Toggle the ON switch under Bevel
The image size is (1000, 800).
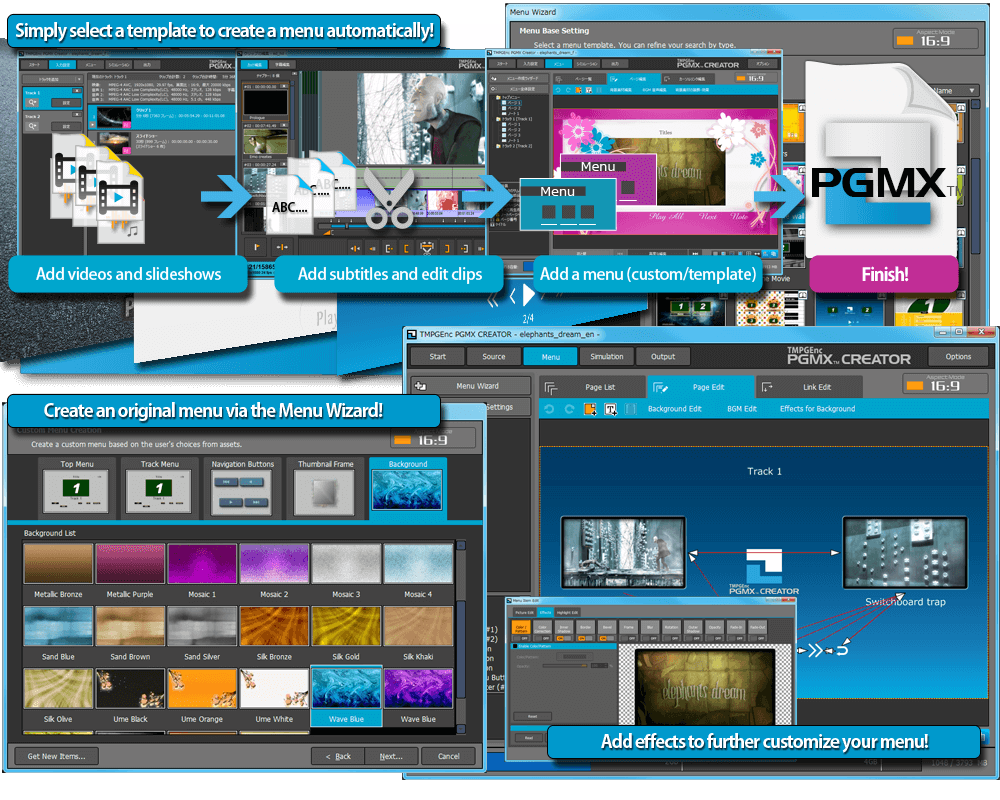pos(607,638)
